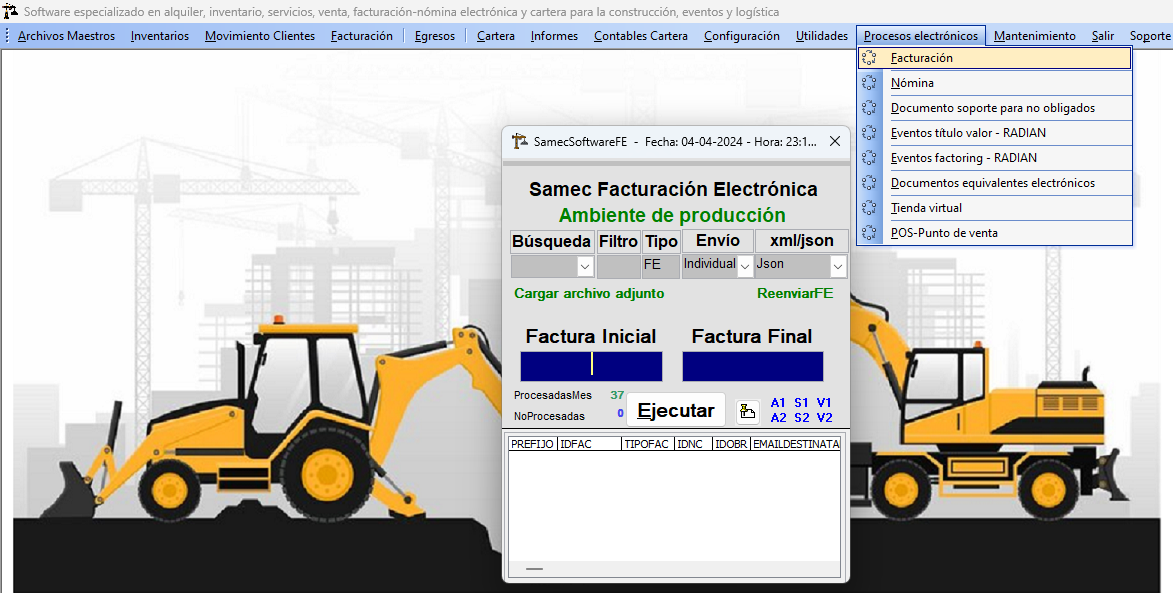Click the A1 link
This screenshot has width=1173, height=593.
pyautogui.click(x=778, y=403)
